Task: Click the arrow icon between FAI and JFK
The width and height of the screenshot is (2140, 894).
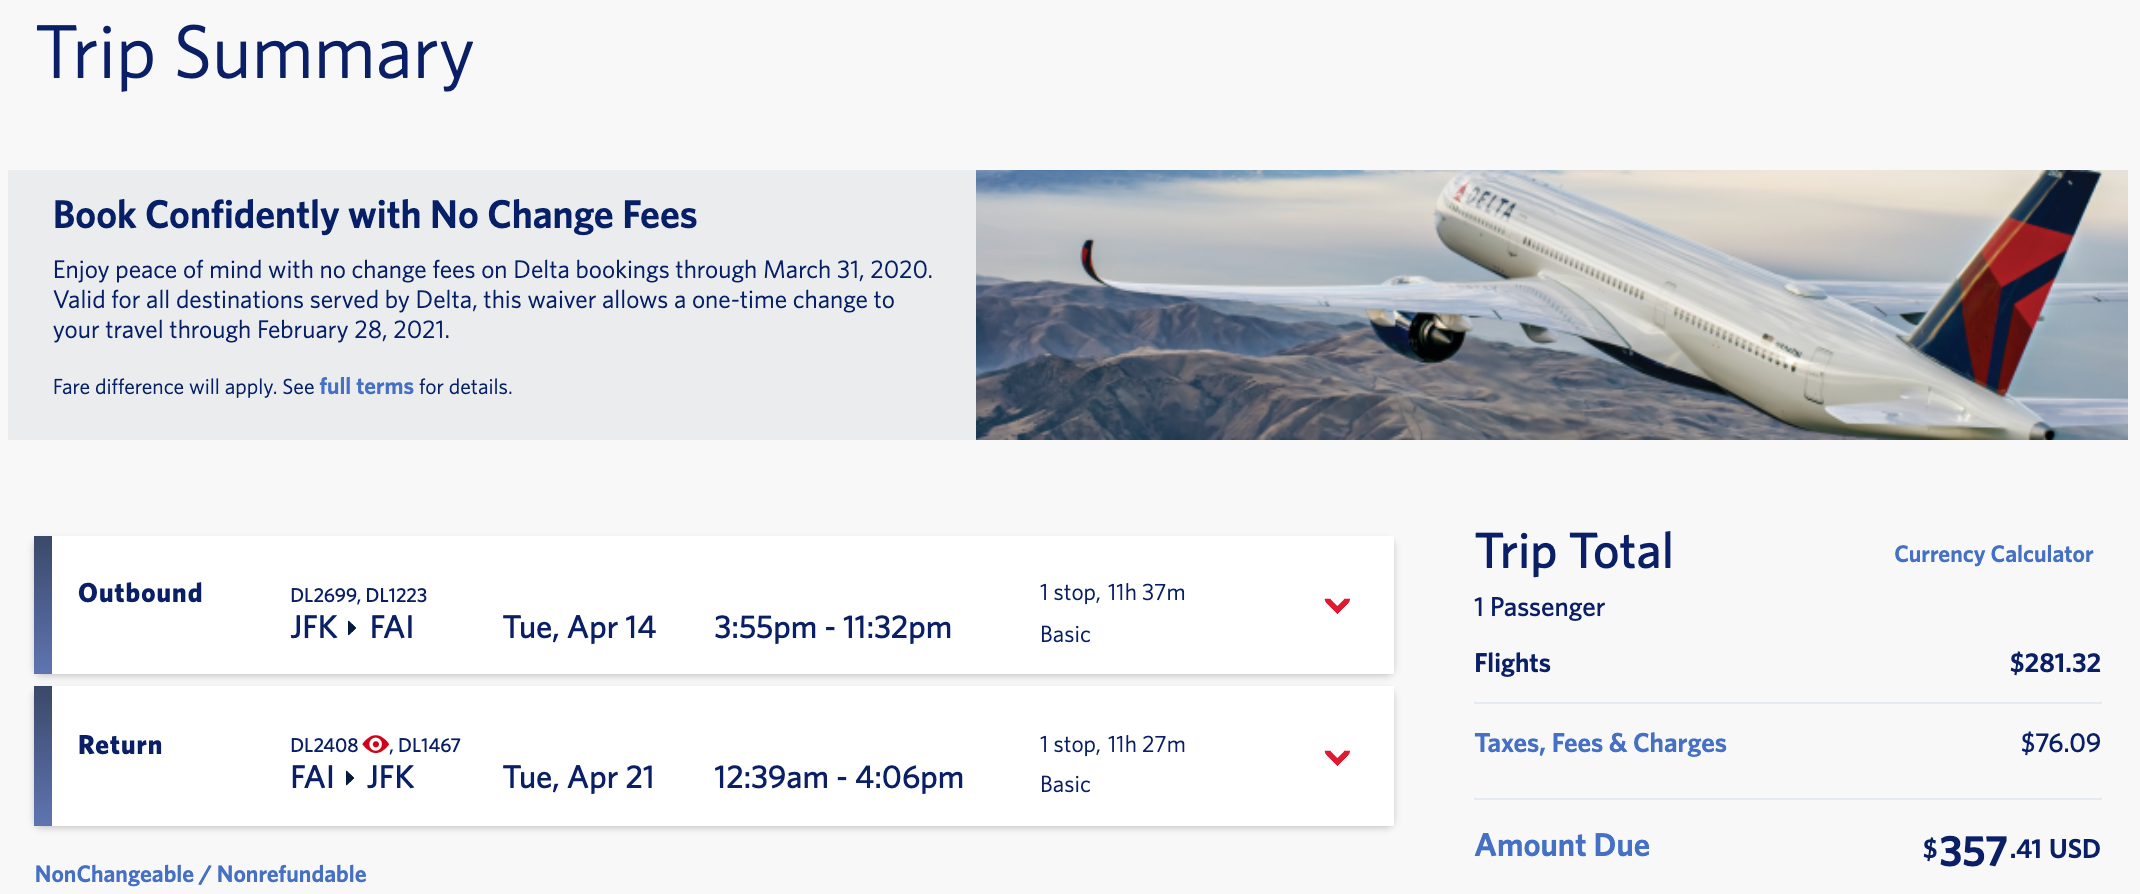Action: [350, 778]
